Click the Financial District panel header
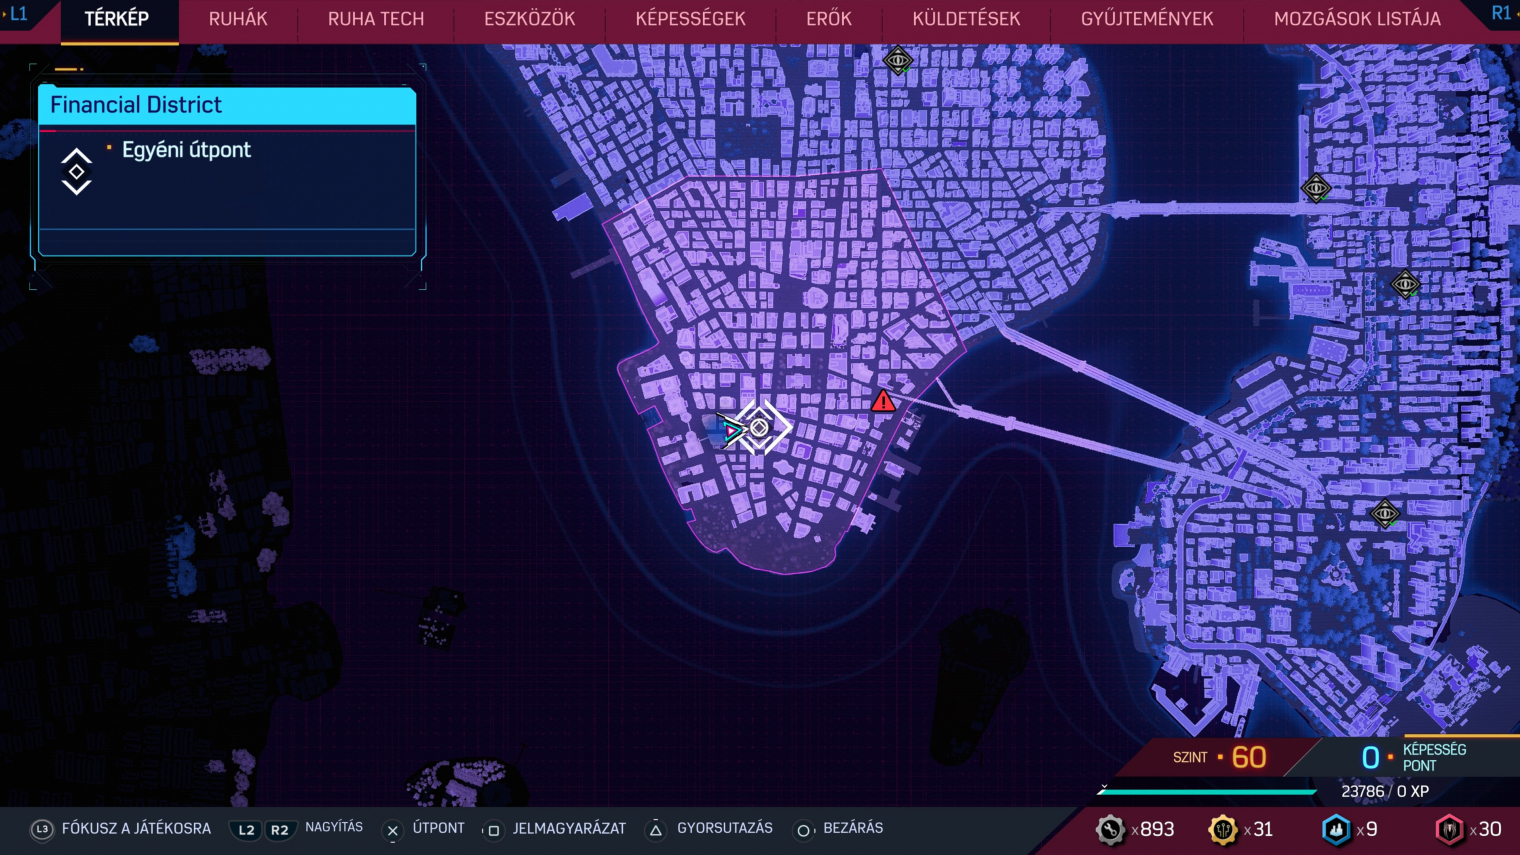Screen dimensions: 1520x855 [x=227, y=105]
